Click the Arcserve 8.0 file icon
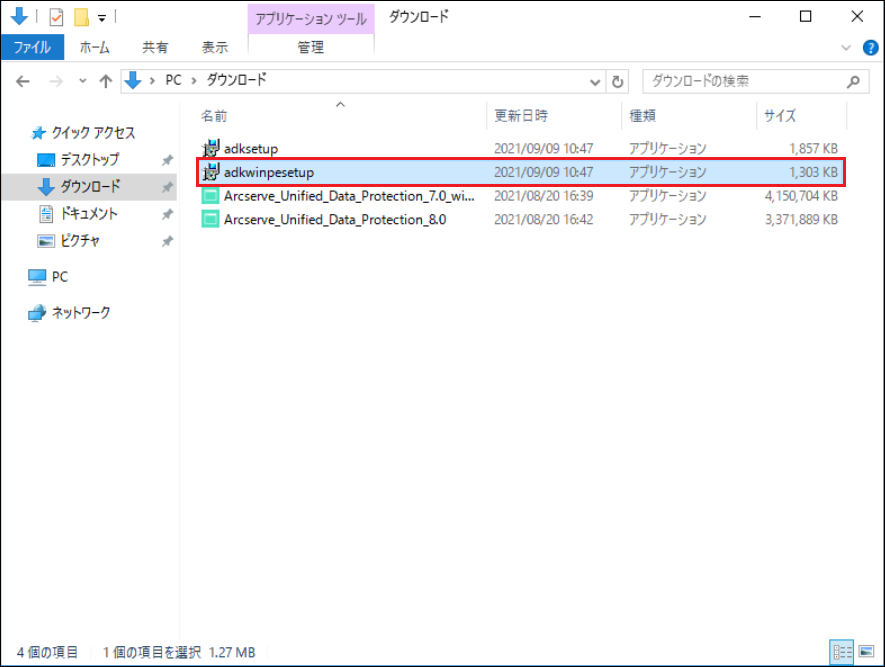The width and height of the screenshot is (885, 667). tap(211, 220)
